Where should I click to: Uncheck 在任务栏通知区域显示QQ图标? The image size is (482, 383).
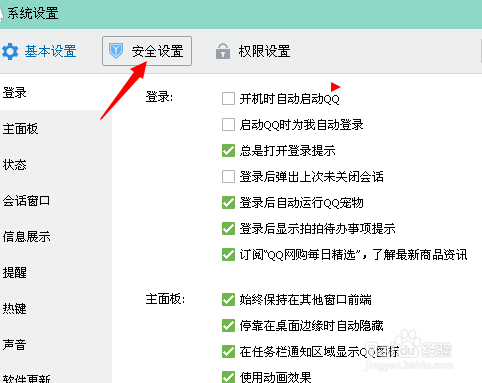tap(228, 351)
